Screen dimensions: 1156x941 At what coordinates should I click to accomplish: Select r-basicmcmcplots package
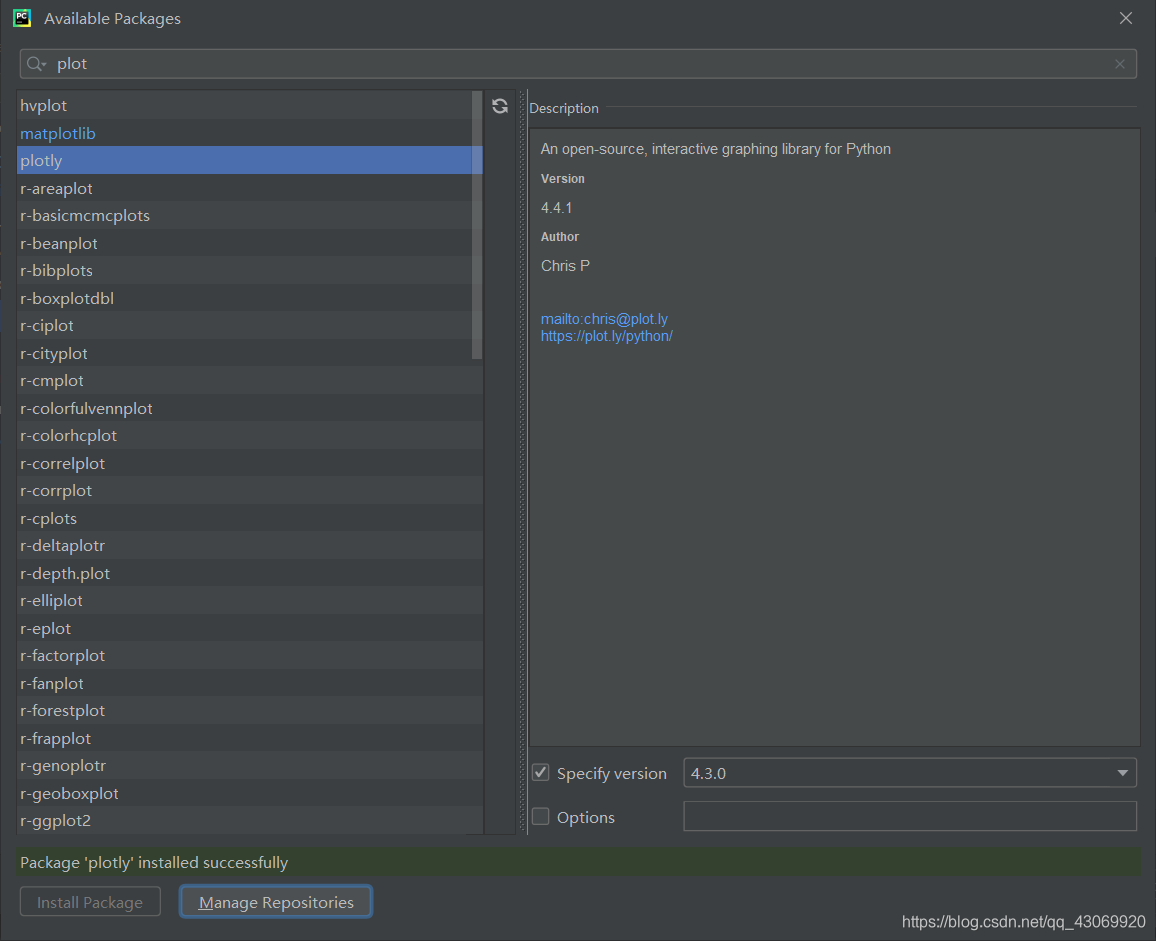click(x=249, y=215)
